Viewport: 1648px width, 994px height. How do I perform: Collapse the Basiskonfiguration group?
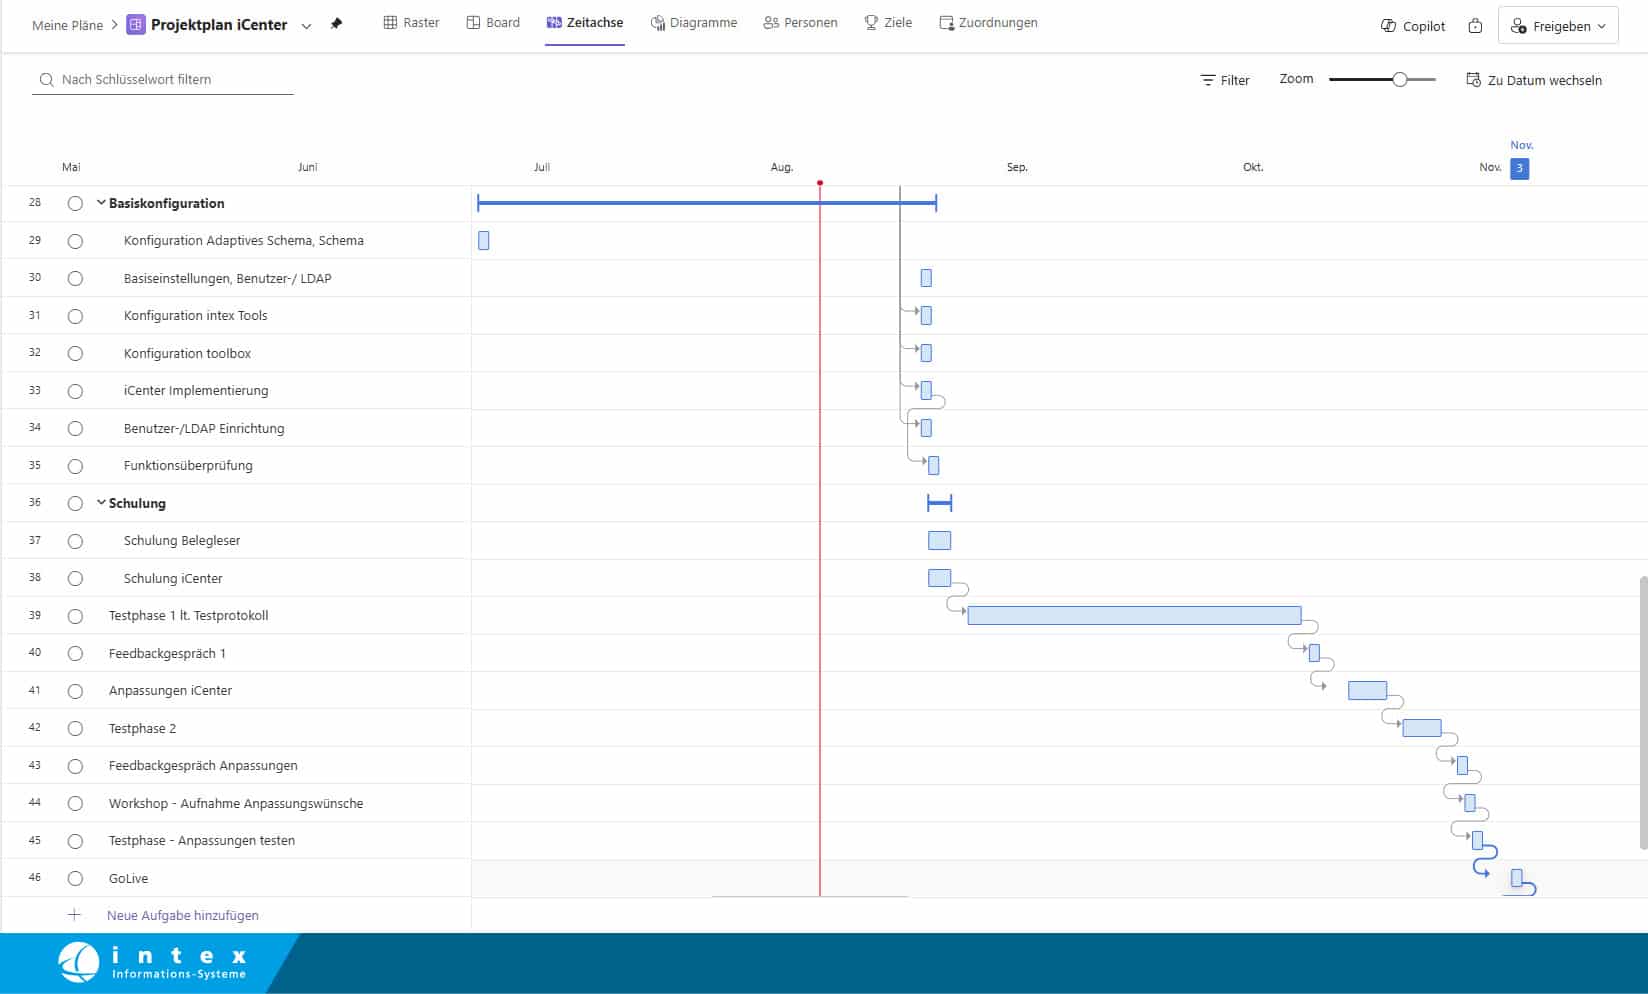point(101,203)
